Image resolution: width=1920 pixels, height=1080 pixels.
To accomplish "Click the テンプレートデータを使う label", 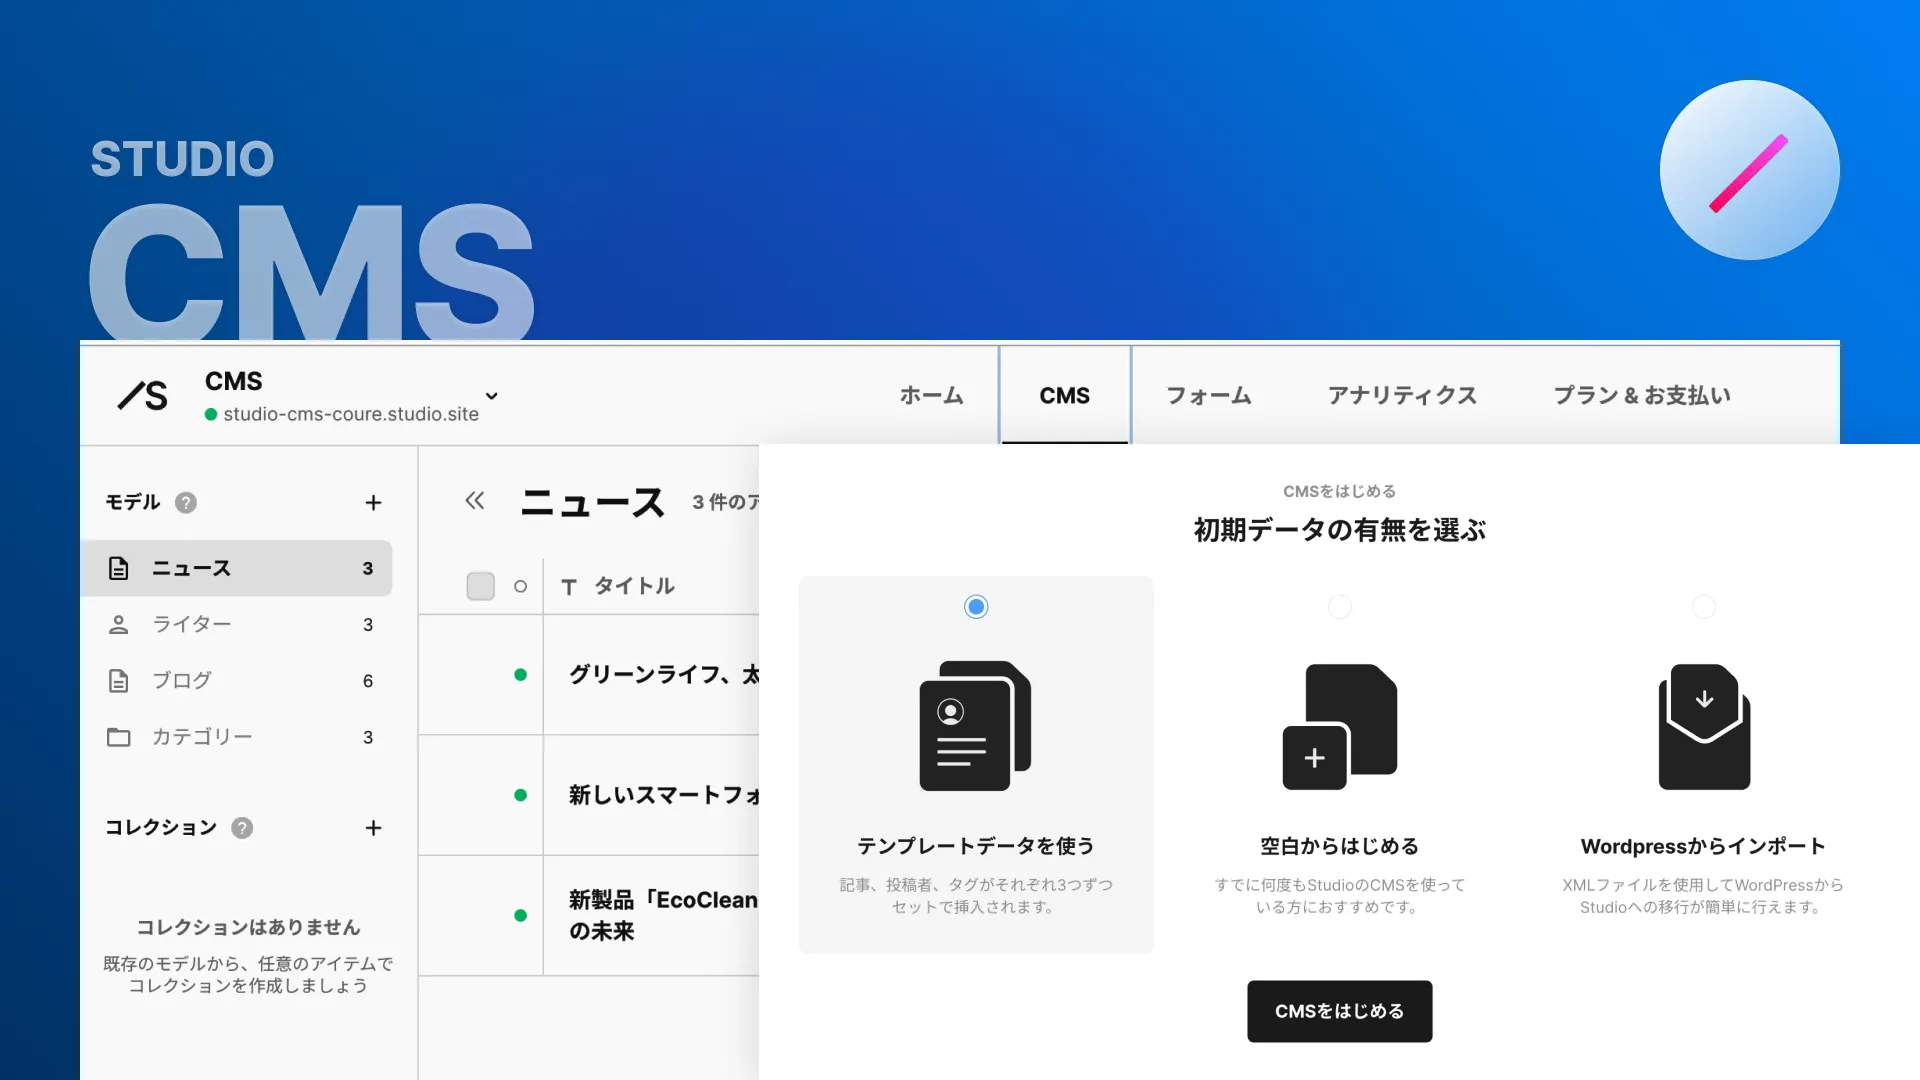I will (976, 846).
